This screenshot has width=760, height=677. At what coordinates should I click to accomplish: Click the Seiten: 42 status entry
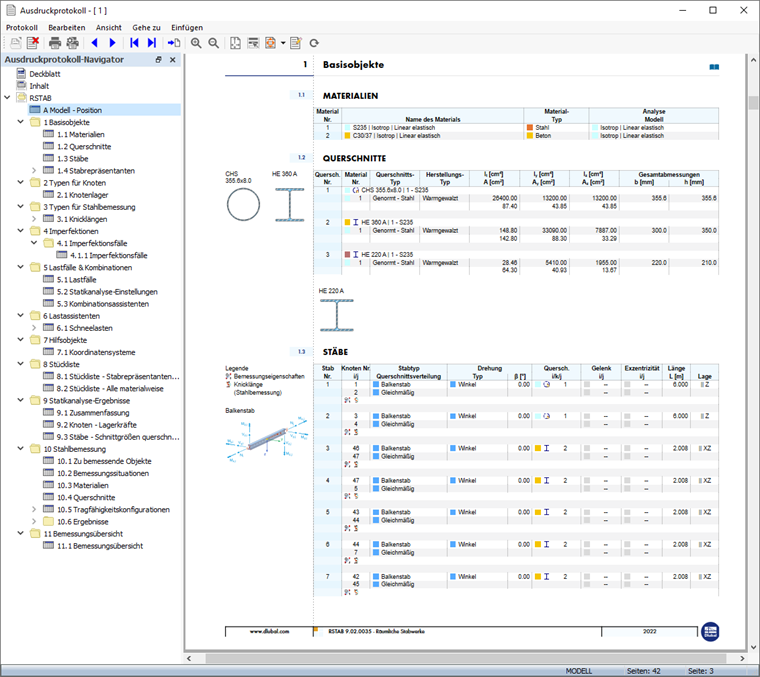643,671
